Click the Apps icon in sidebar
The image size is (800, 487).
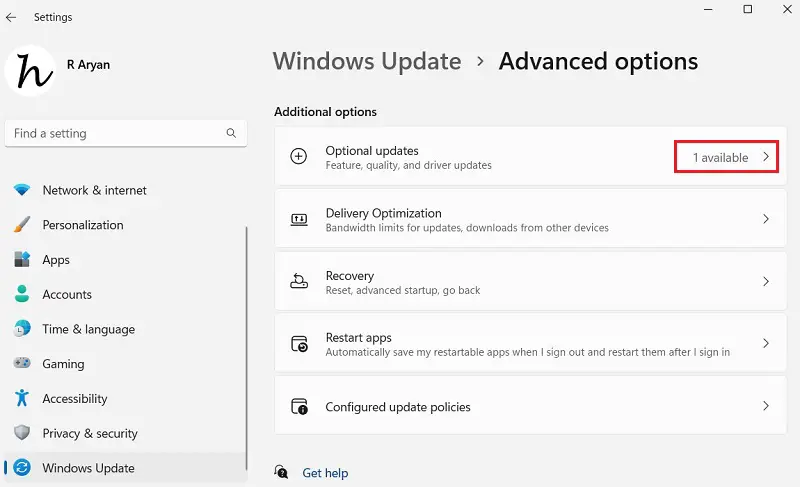coord(22,260)
